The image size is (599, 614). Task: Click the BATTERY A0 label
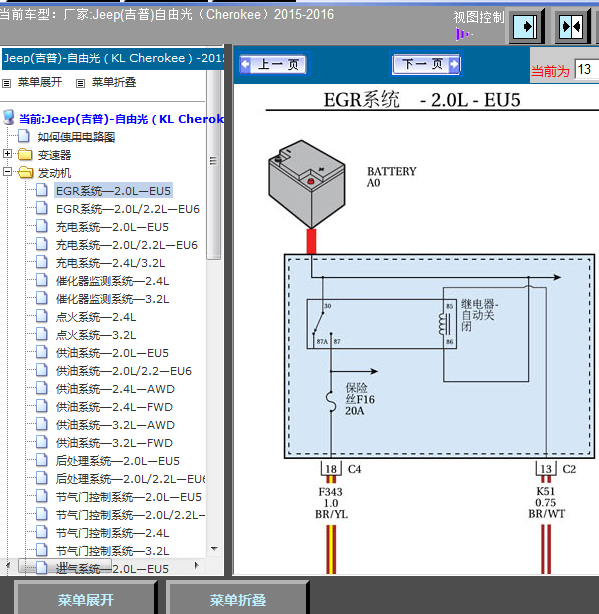392,177
